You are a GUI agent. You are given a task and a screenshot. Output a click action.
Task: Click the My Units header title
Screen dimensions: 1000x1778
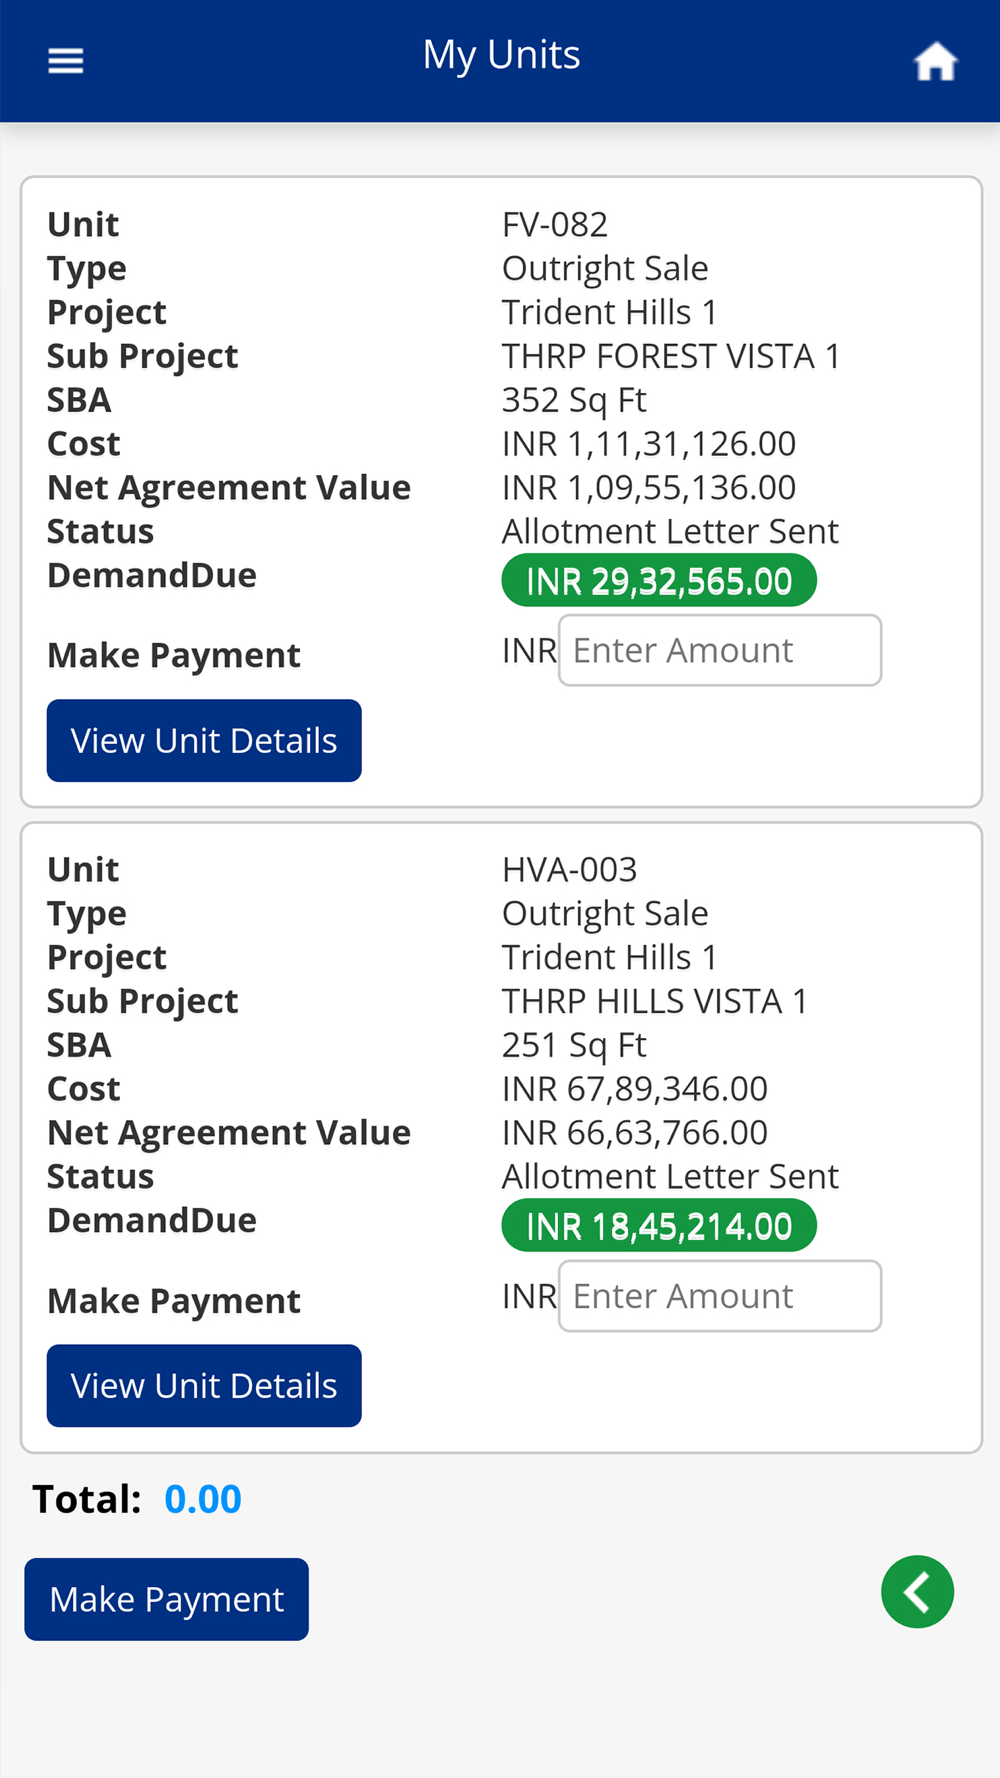point(501,55)
